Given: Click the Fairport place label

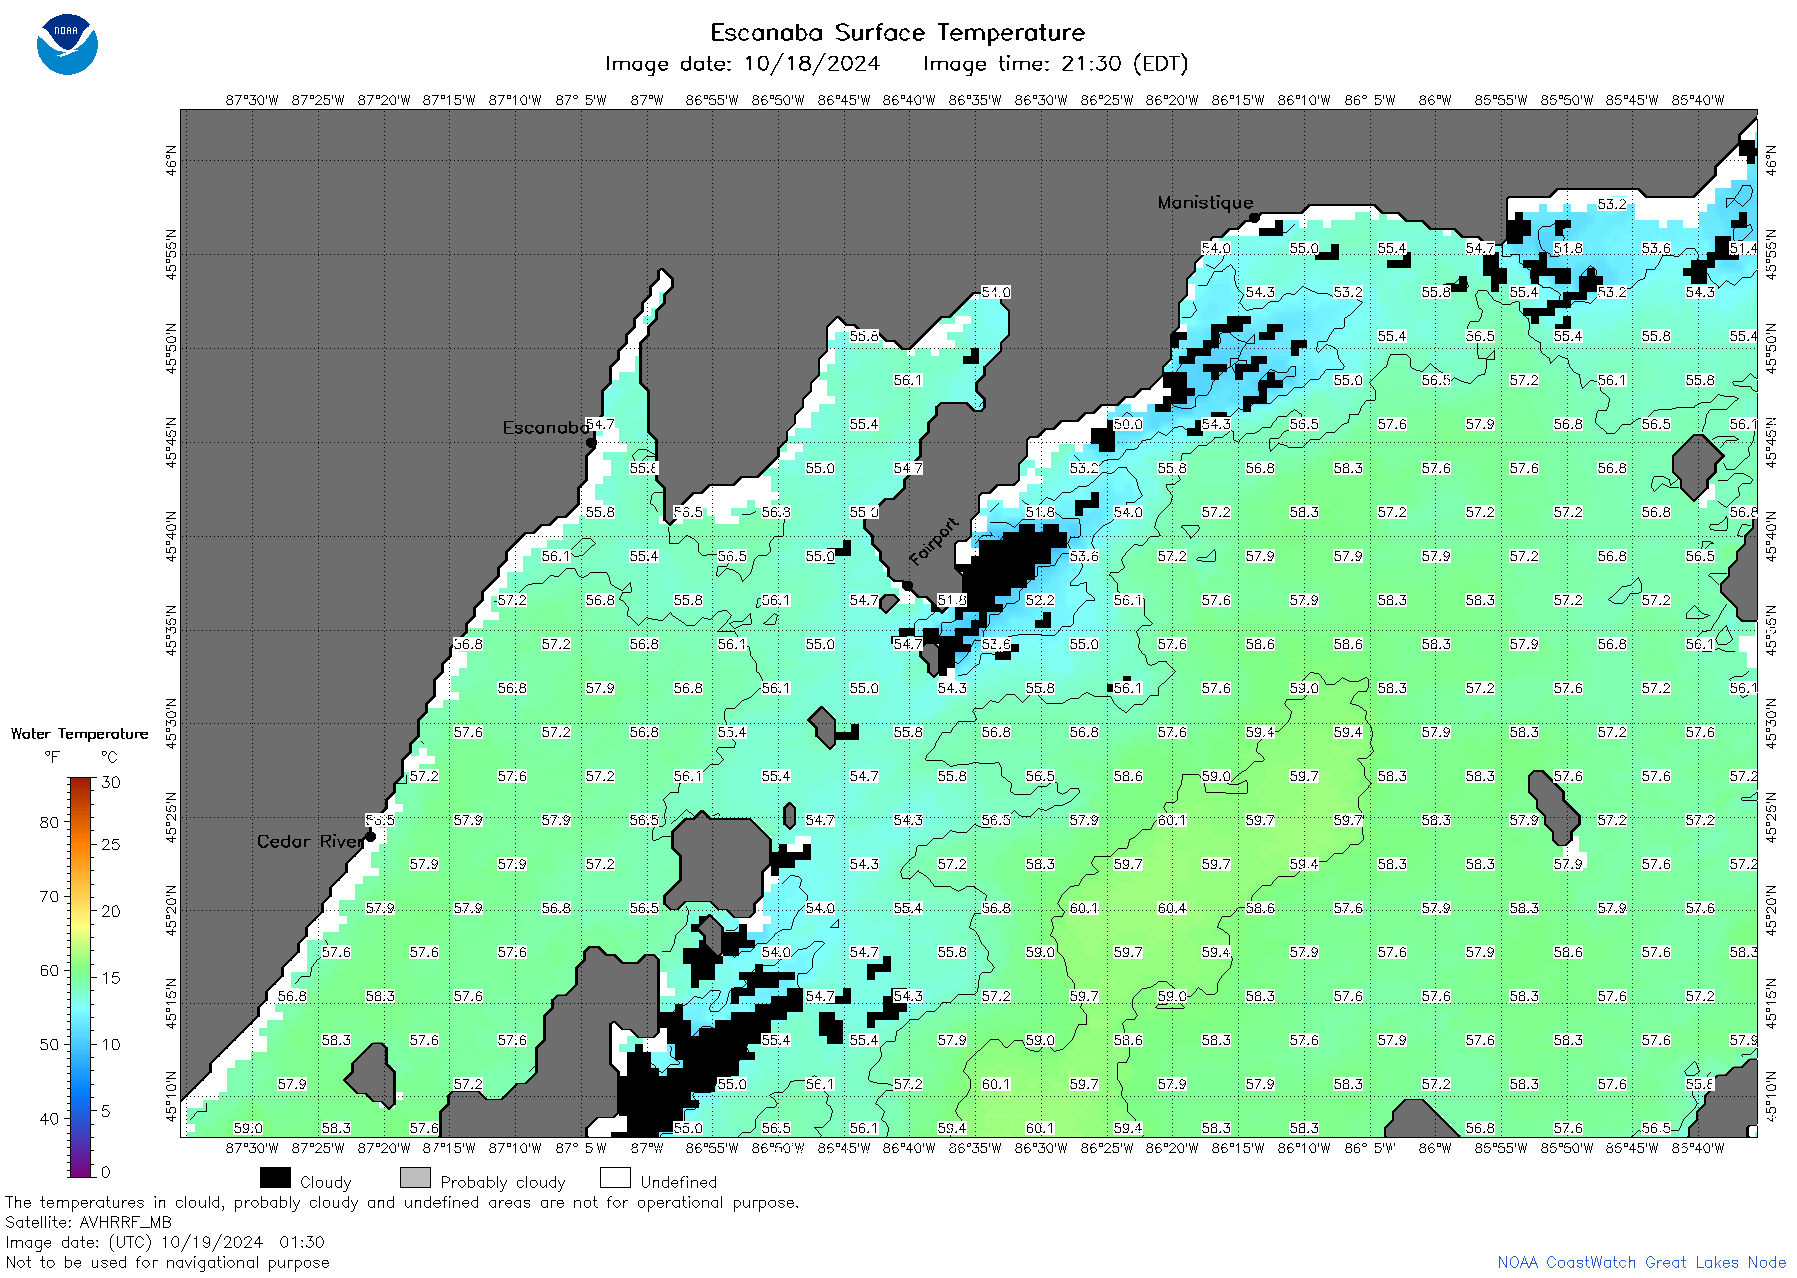Looking at the screenshot, I should coord(934,541).
